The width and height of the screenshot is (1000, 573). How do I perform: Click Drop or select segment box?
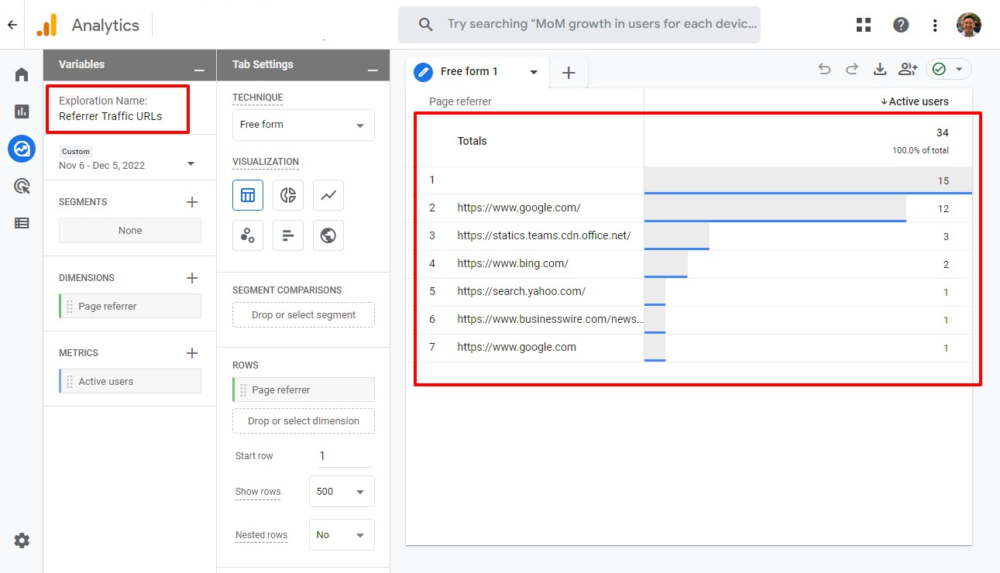pos(304,315)
